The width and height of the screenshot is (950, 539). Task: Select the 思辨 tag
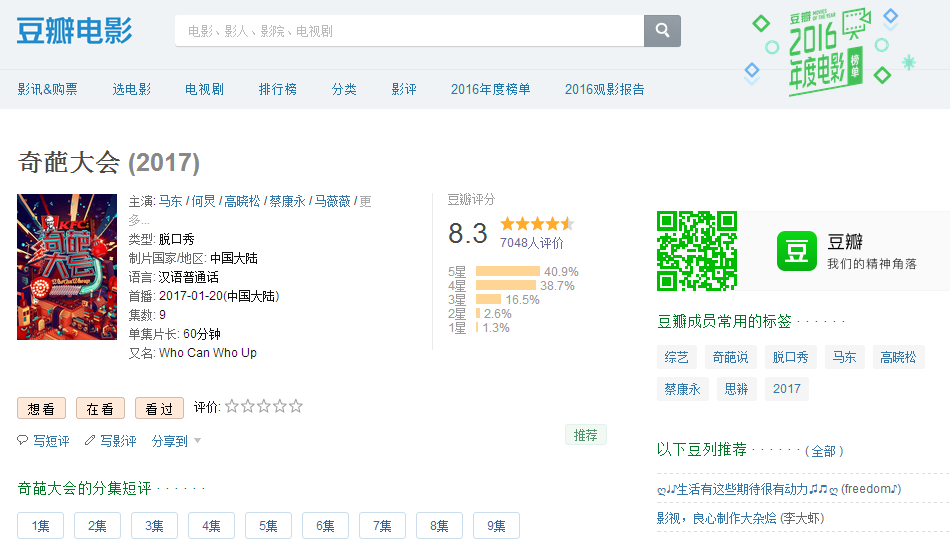click(x=737, y=389)
